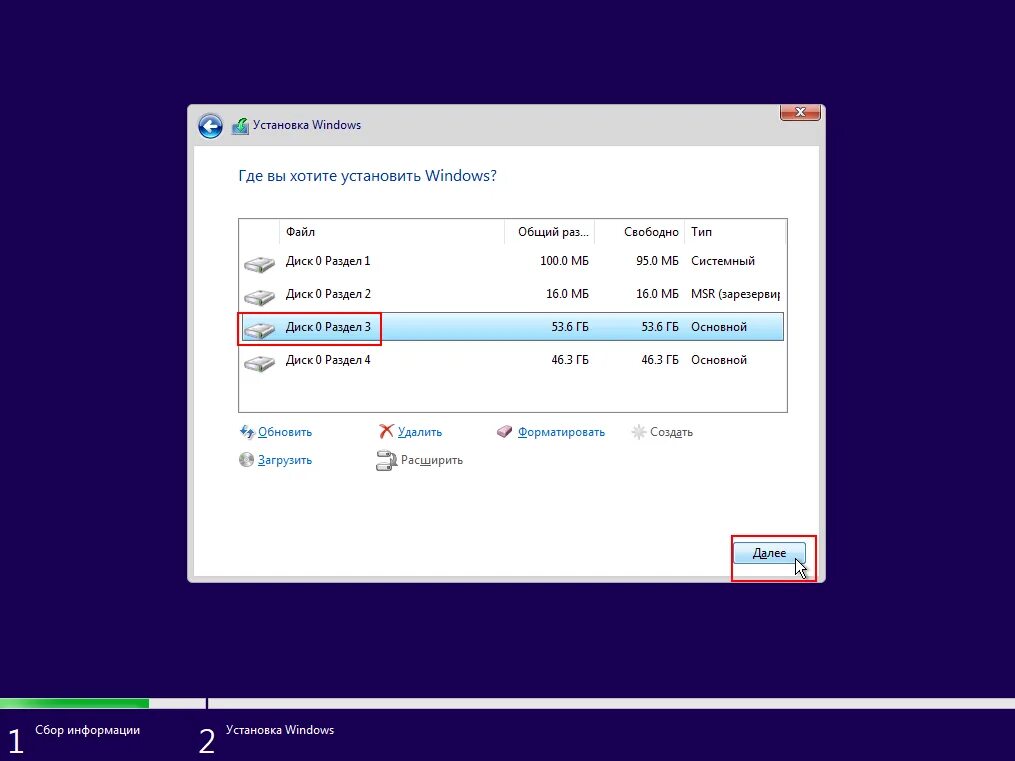Click the MSR (зарезервир type cell

pyautogui.click(x=735, y=294)
